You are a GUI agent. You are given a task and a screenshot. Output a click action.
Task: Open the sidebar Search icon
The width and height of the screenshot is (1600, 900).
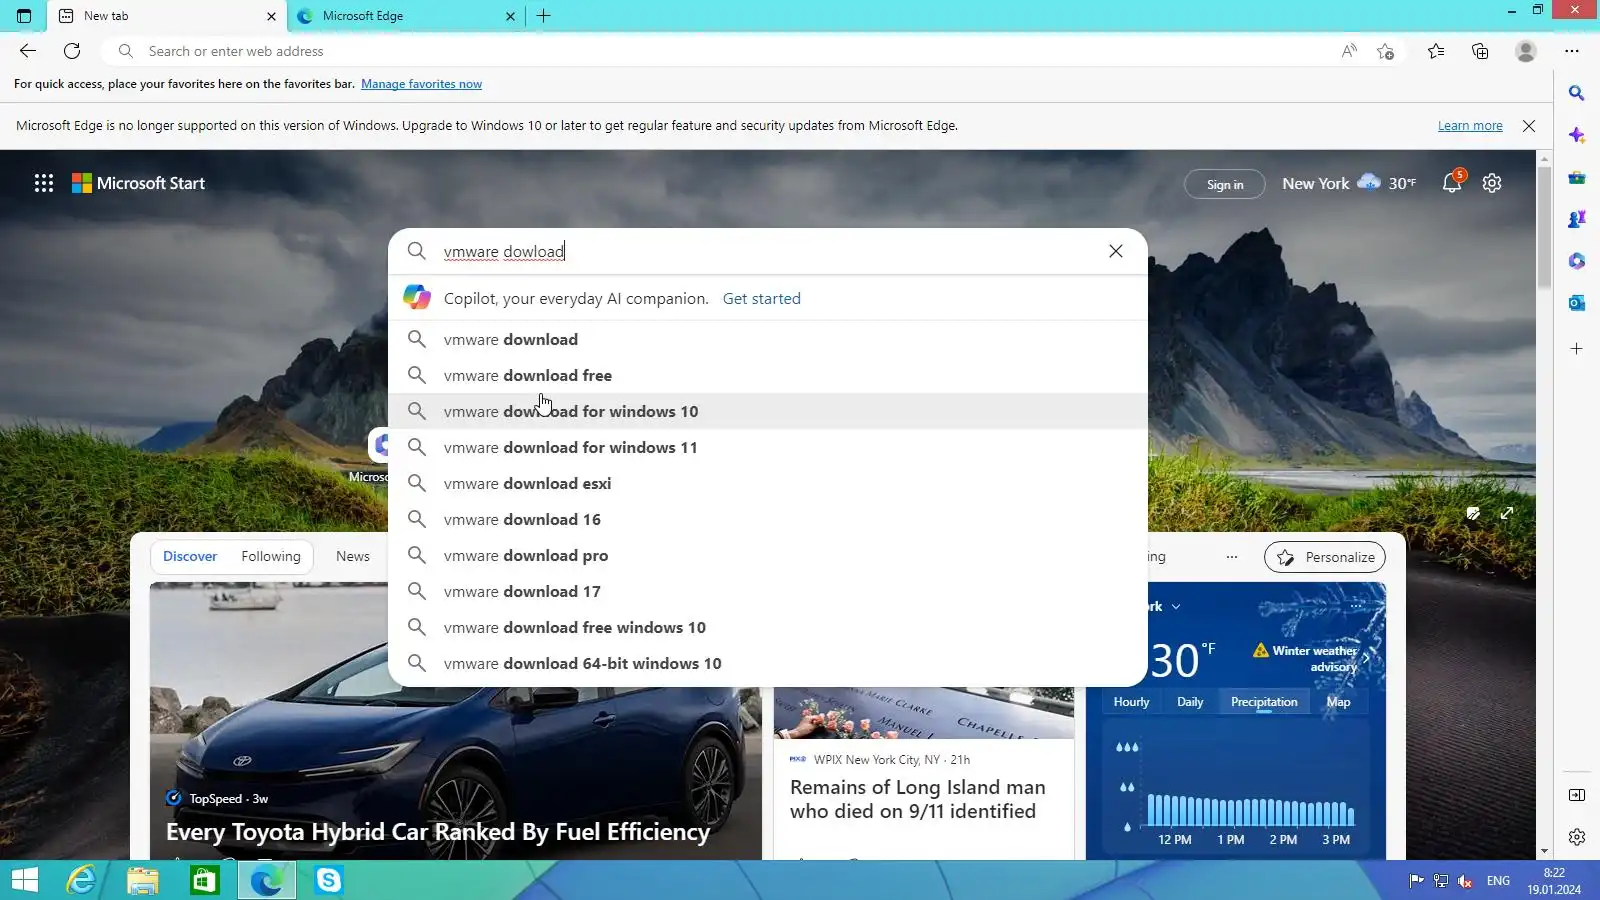click(1577, 93)
